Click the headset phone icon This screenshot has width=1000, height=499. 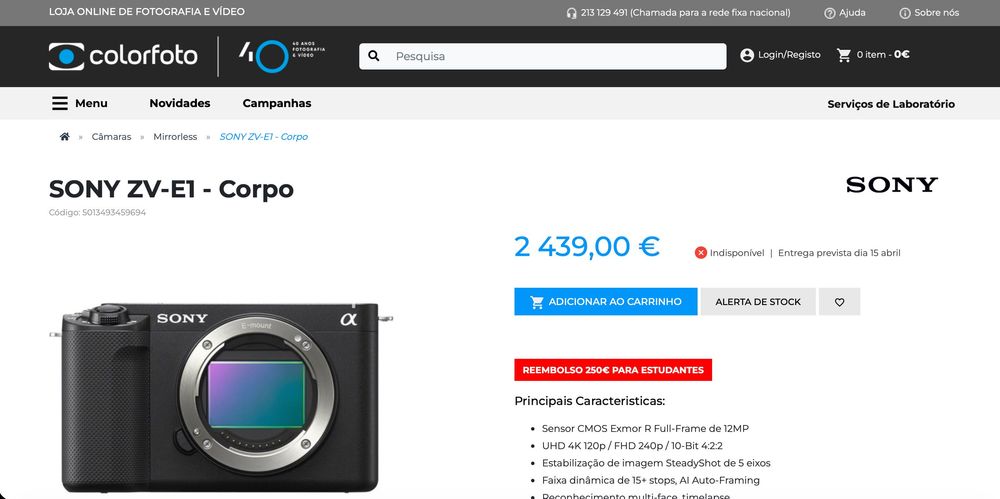click(571, 13)
